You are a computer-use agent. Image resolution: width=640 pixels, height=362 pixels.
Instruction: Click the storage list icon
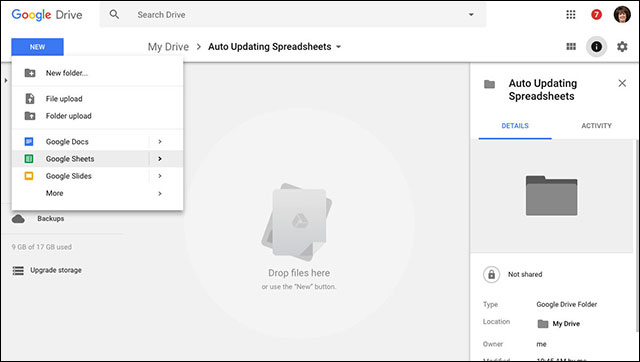(18, 271)
